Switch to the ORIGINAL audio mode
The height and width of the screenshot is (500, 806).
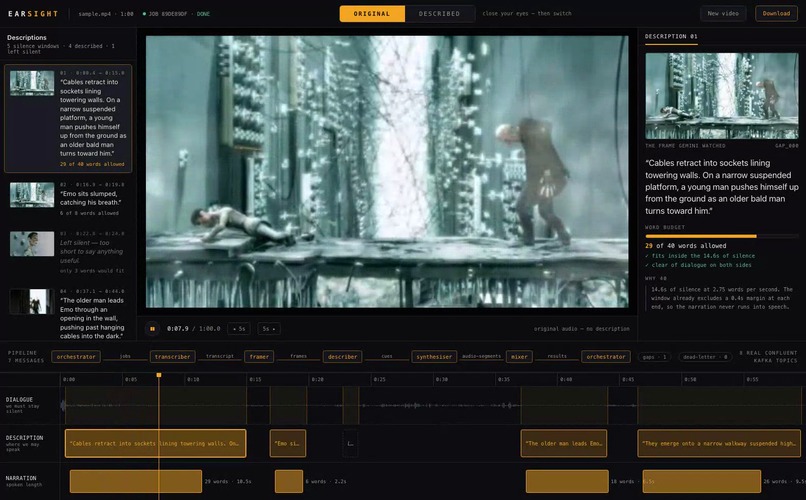[372, 14]
